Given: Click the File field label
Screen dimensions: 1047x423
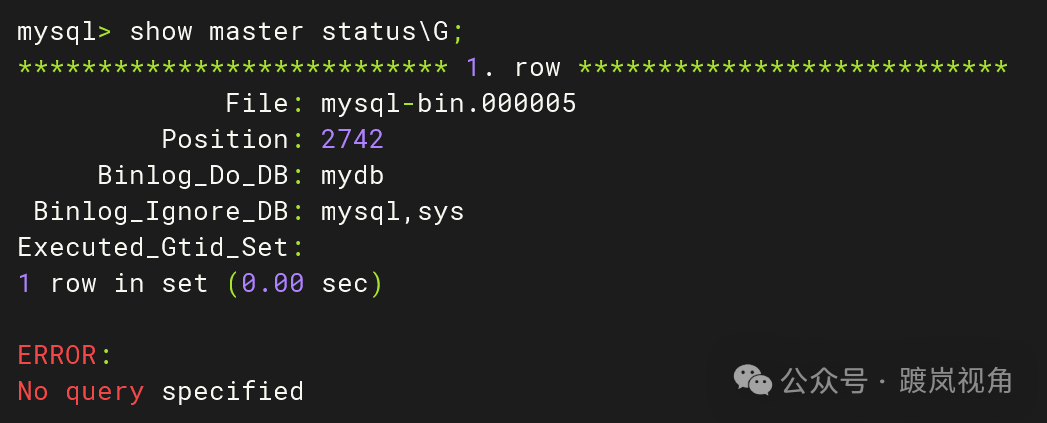Looking at the screenshot, I should [257, 104].
